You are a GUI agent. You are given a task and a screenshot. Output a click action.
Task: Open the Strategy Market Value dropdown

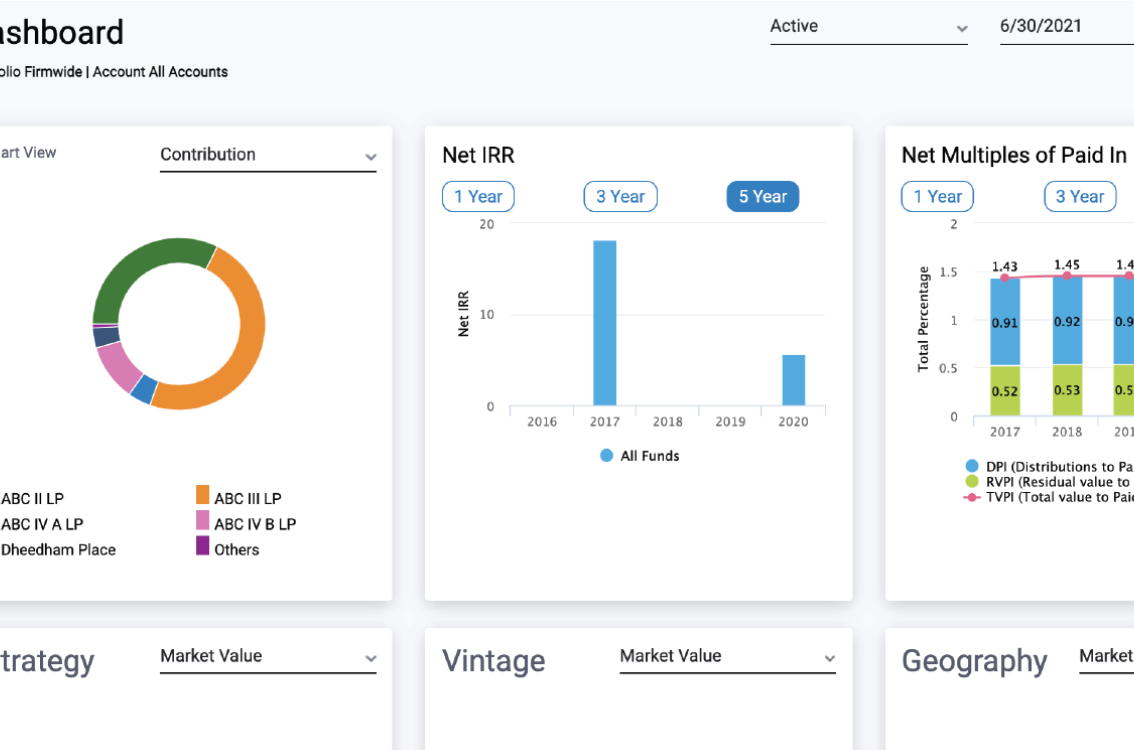[268, 656]
